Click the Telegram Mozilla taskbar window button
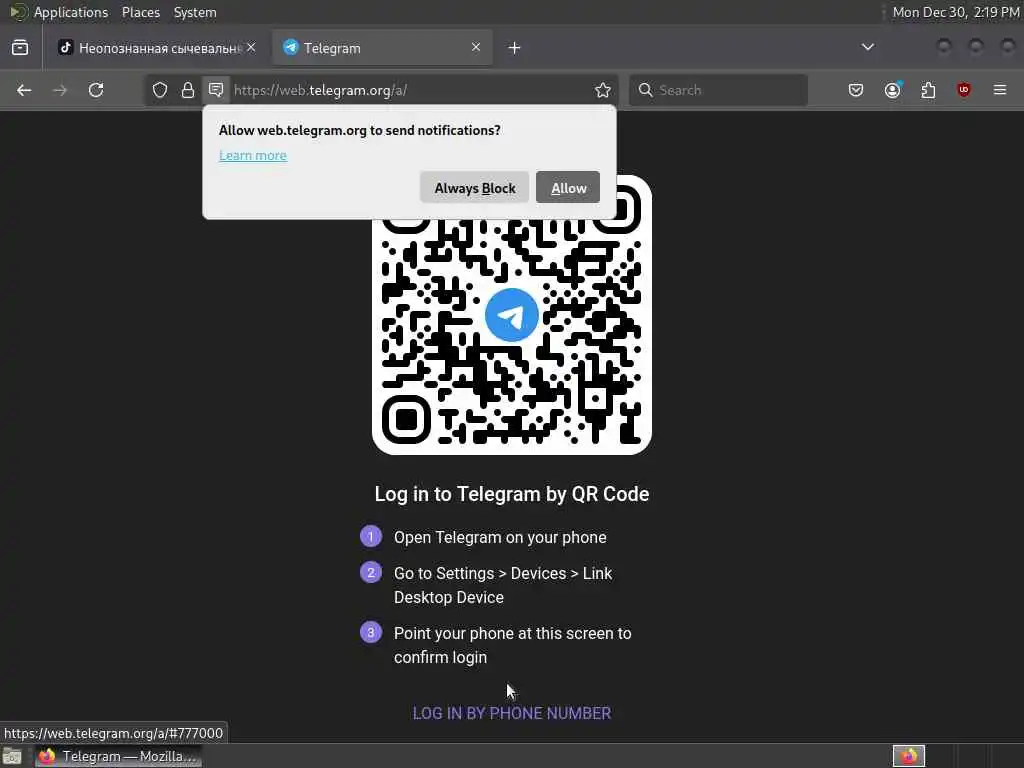The height and width of the screenshot is (768, 1024). point(119,756)
